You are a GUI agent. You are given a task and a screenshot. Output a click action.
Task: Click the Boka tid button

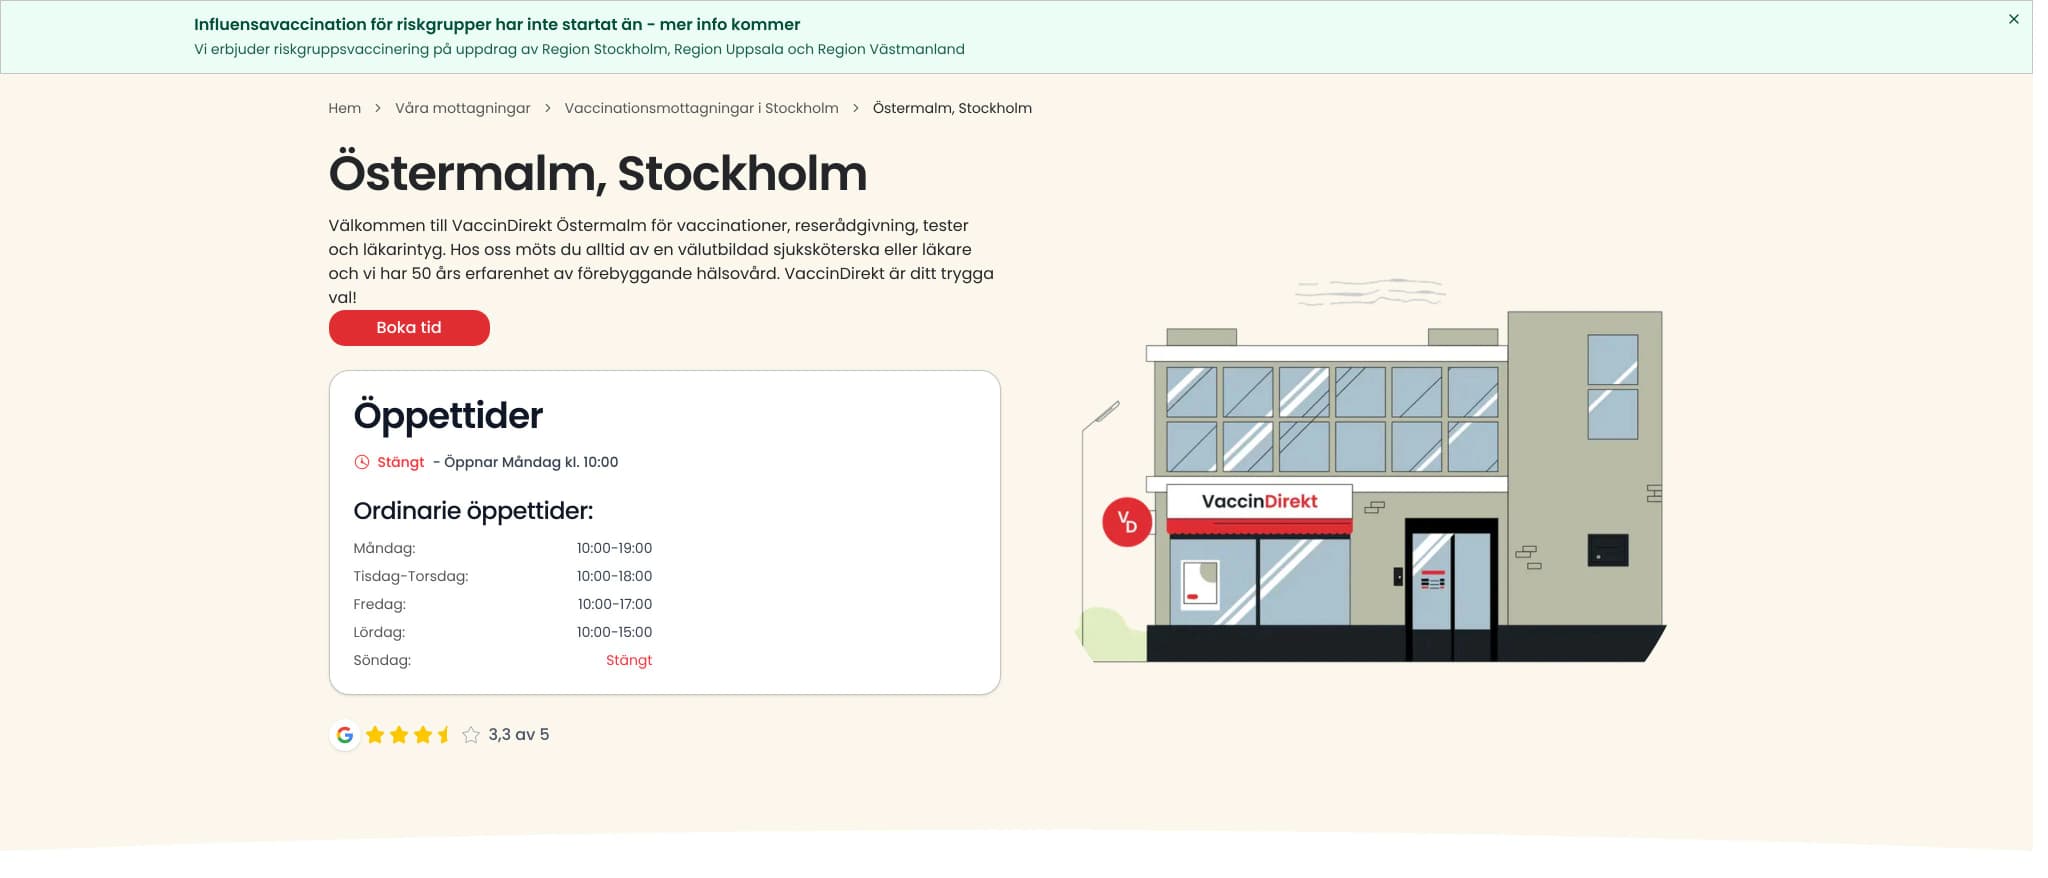pyautogui.click(x=409, y=328)
